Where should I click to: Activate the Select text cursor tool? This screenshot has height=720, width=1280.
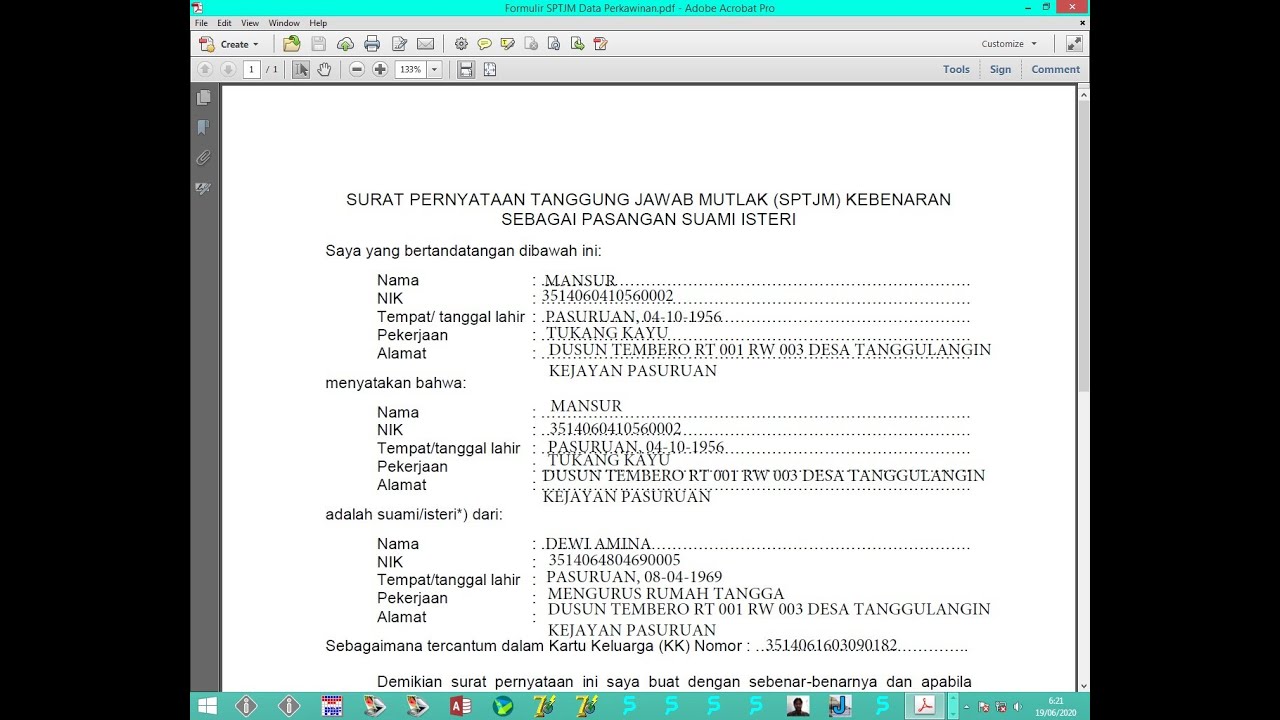(301, 69)
